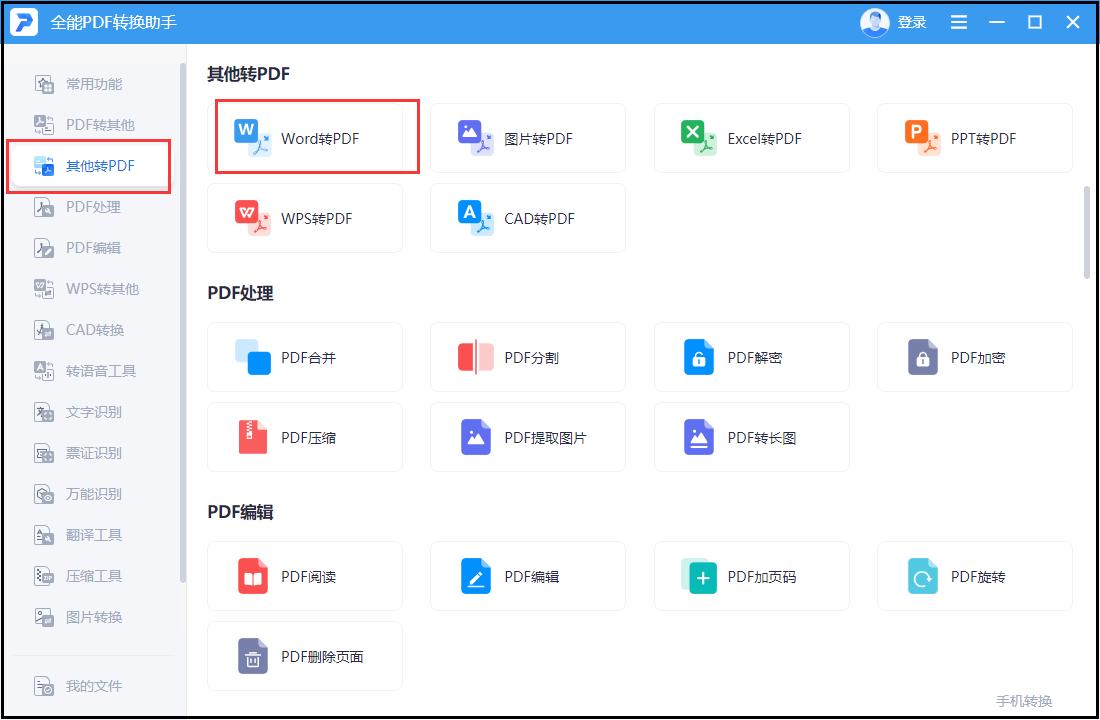Close the 全能PDF转换助手 window
Viewport: 1100px width, 720px height.
coord(1073,22)
